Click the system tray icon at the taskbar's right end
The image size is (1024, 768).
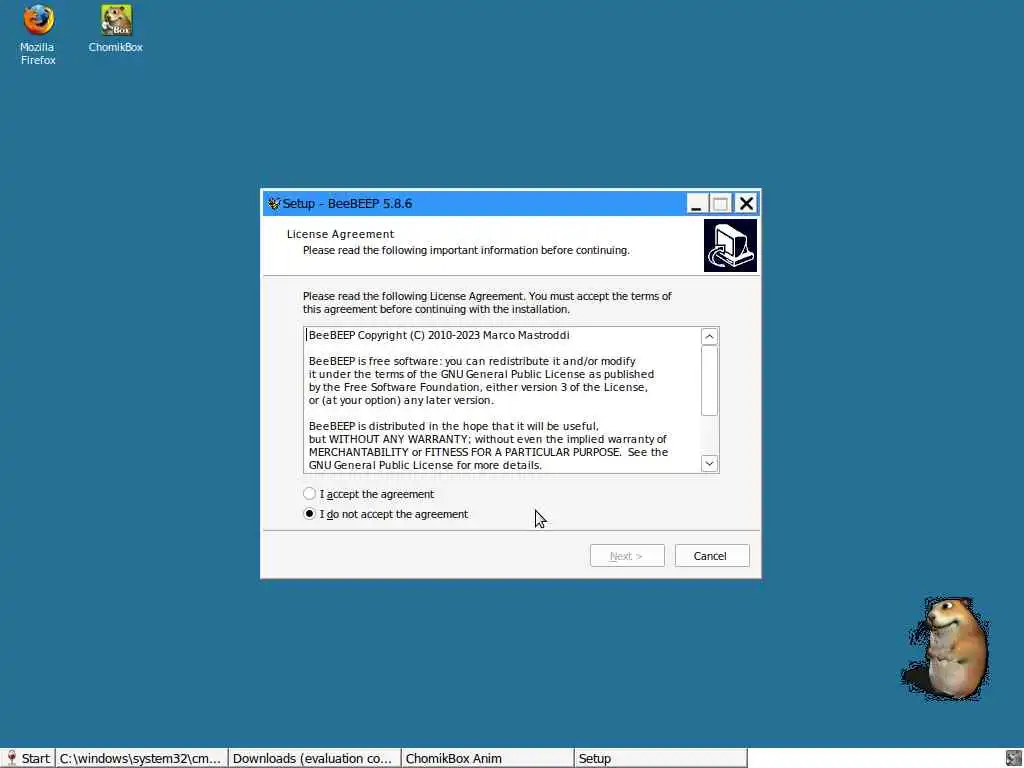(x=1014, y=758)
